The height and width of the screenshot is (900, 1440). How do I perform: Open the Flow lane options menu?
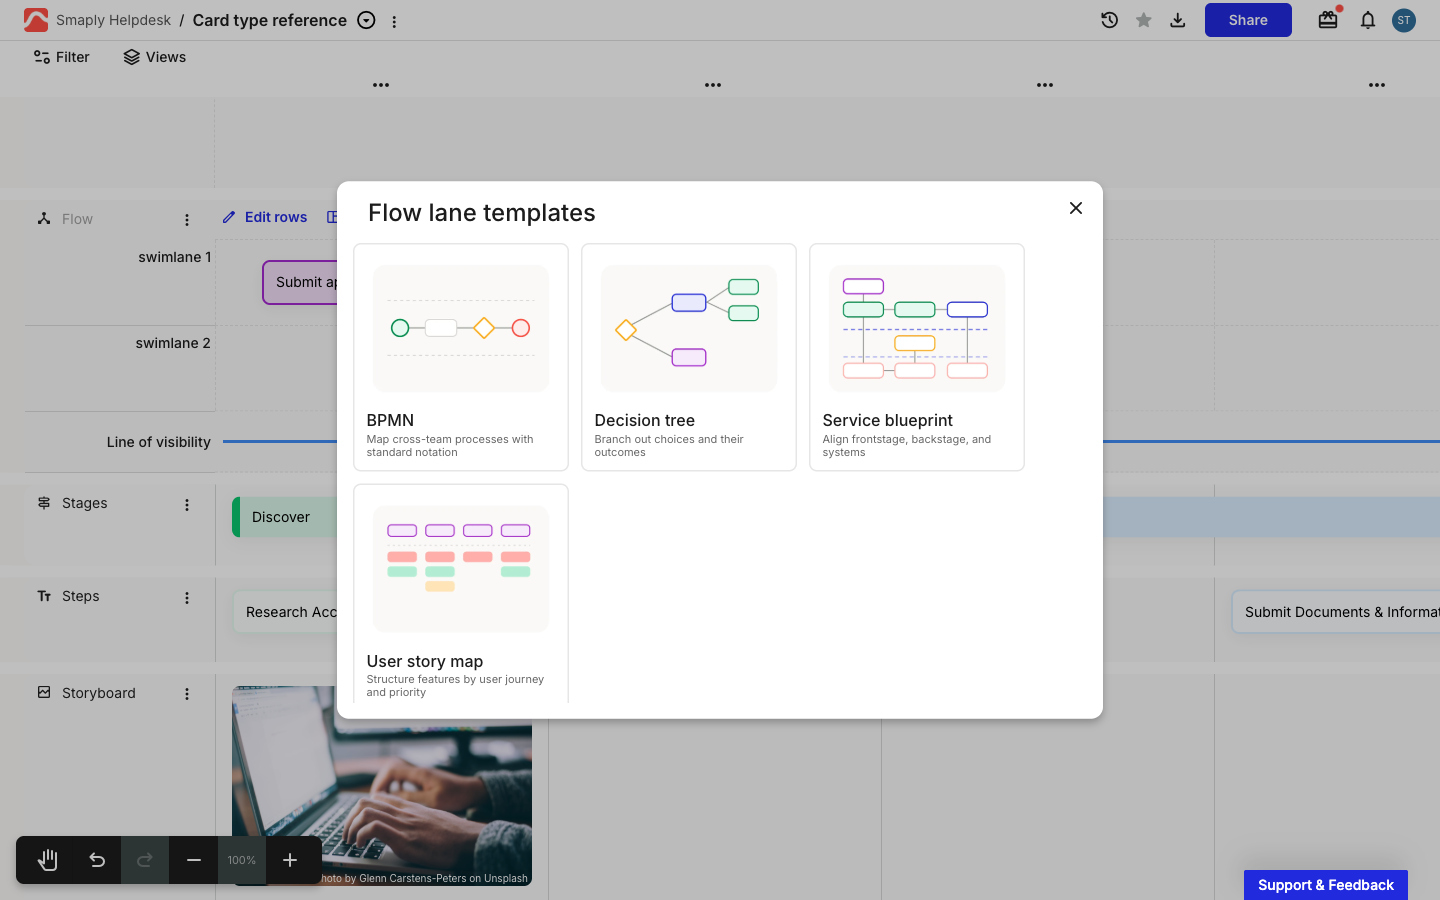[x=187, y=220]
